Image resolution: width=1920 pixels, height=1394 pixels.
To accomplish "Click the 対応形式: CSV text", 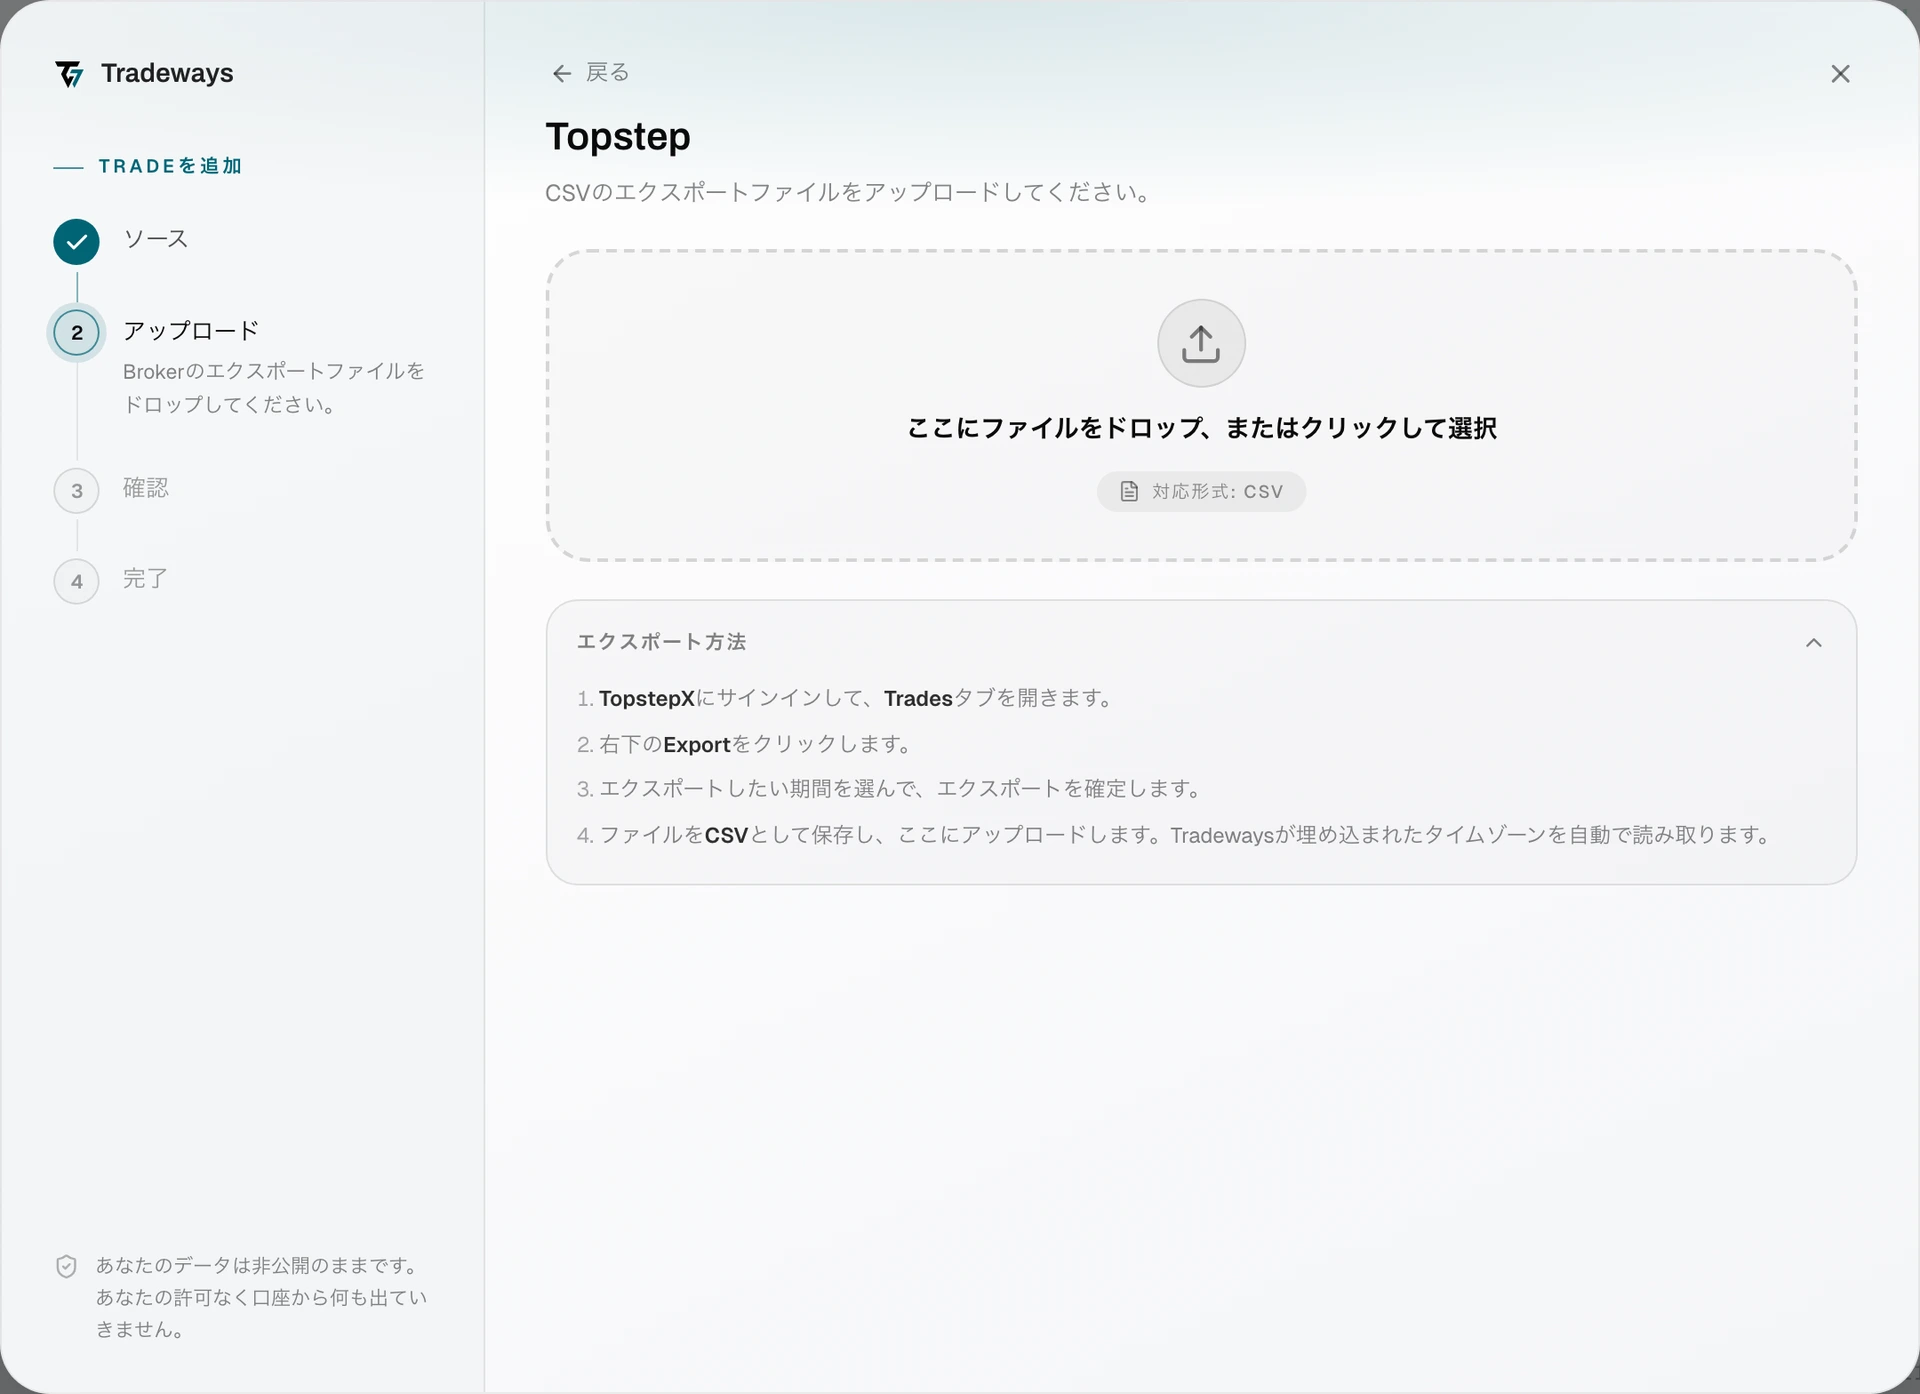I will point(1217,491).
